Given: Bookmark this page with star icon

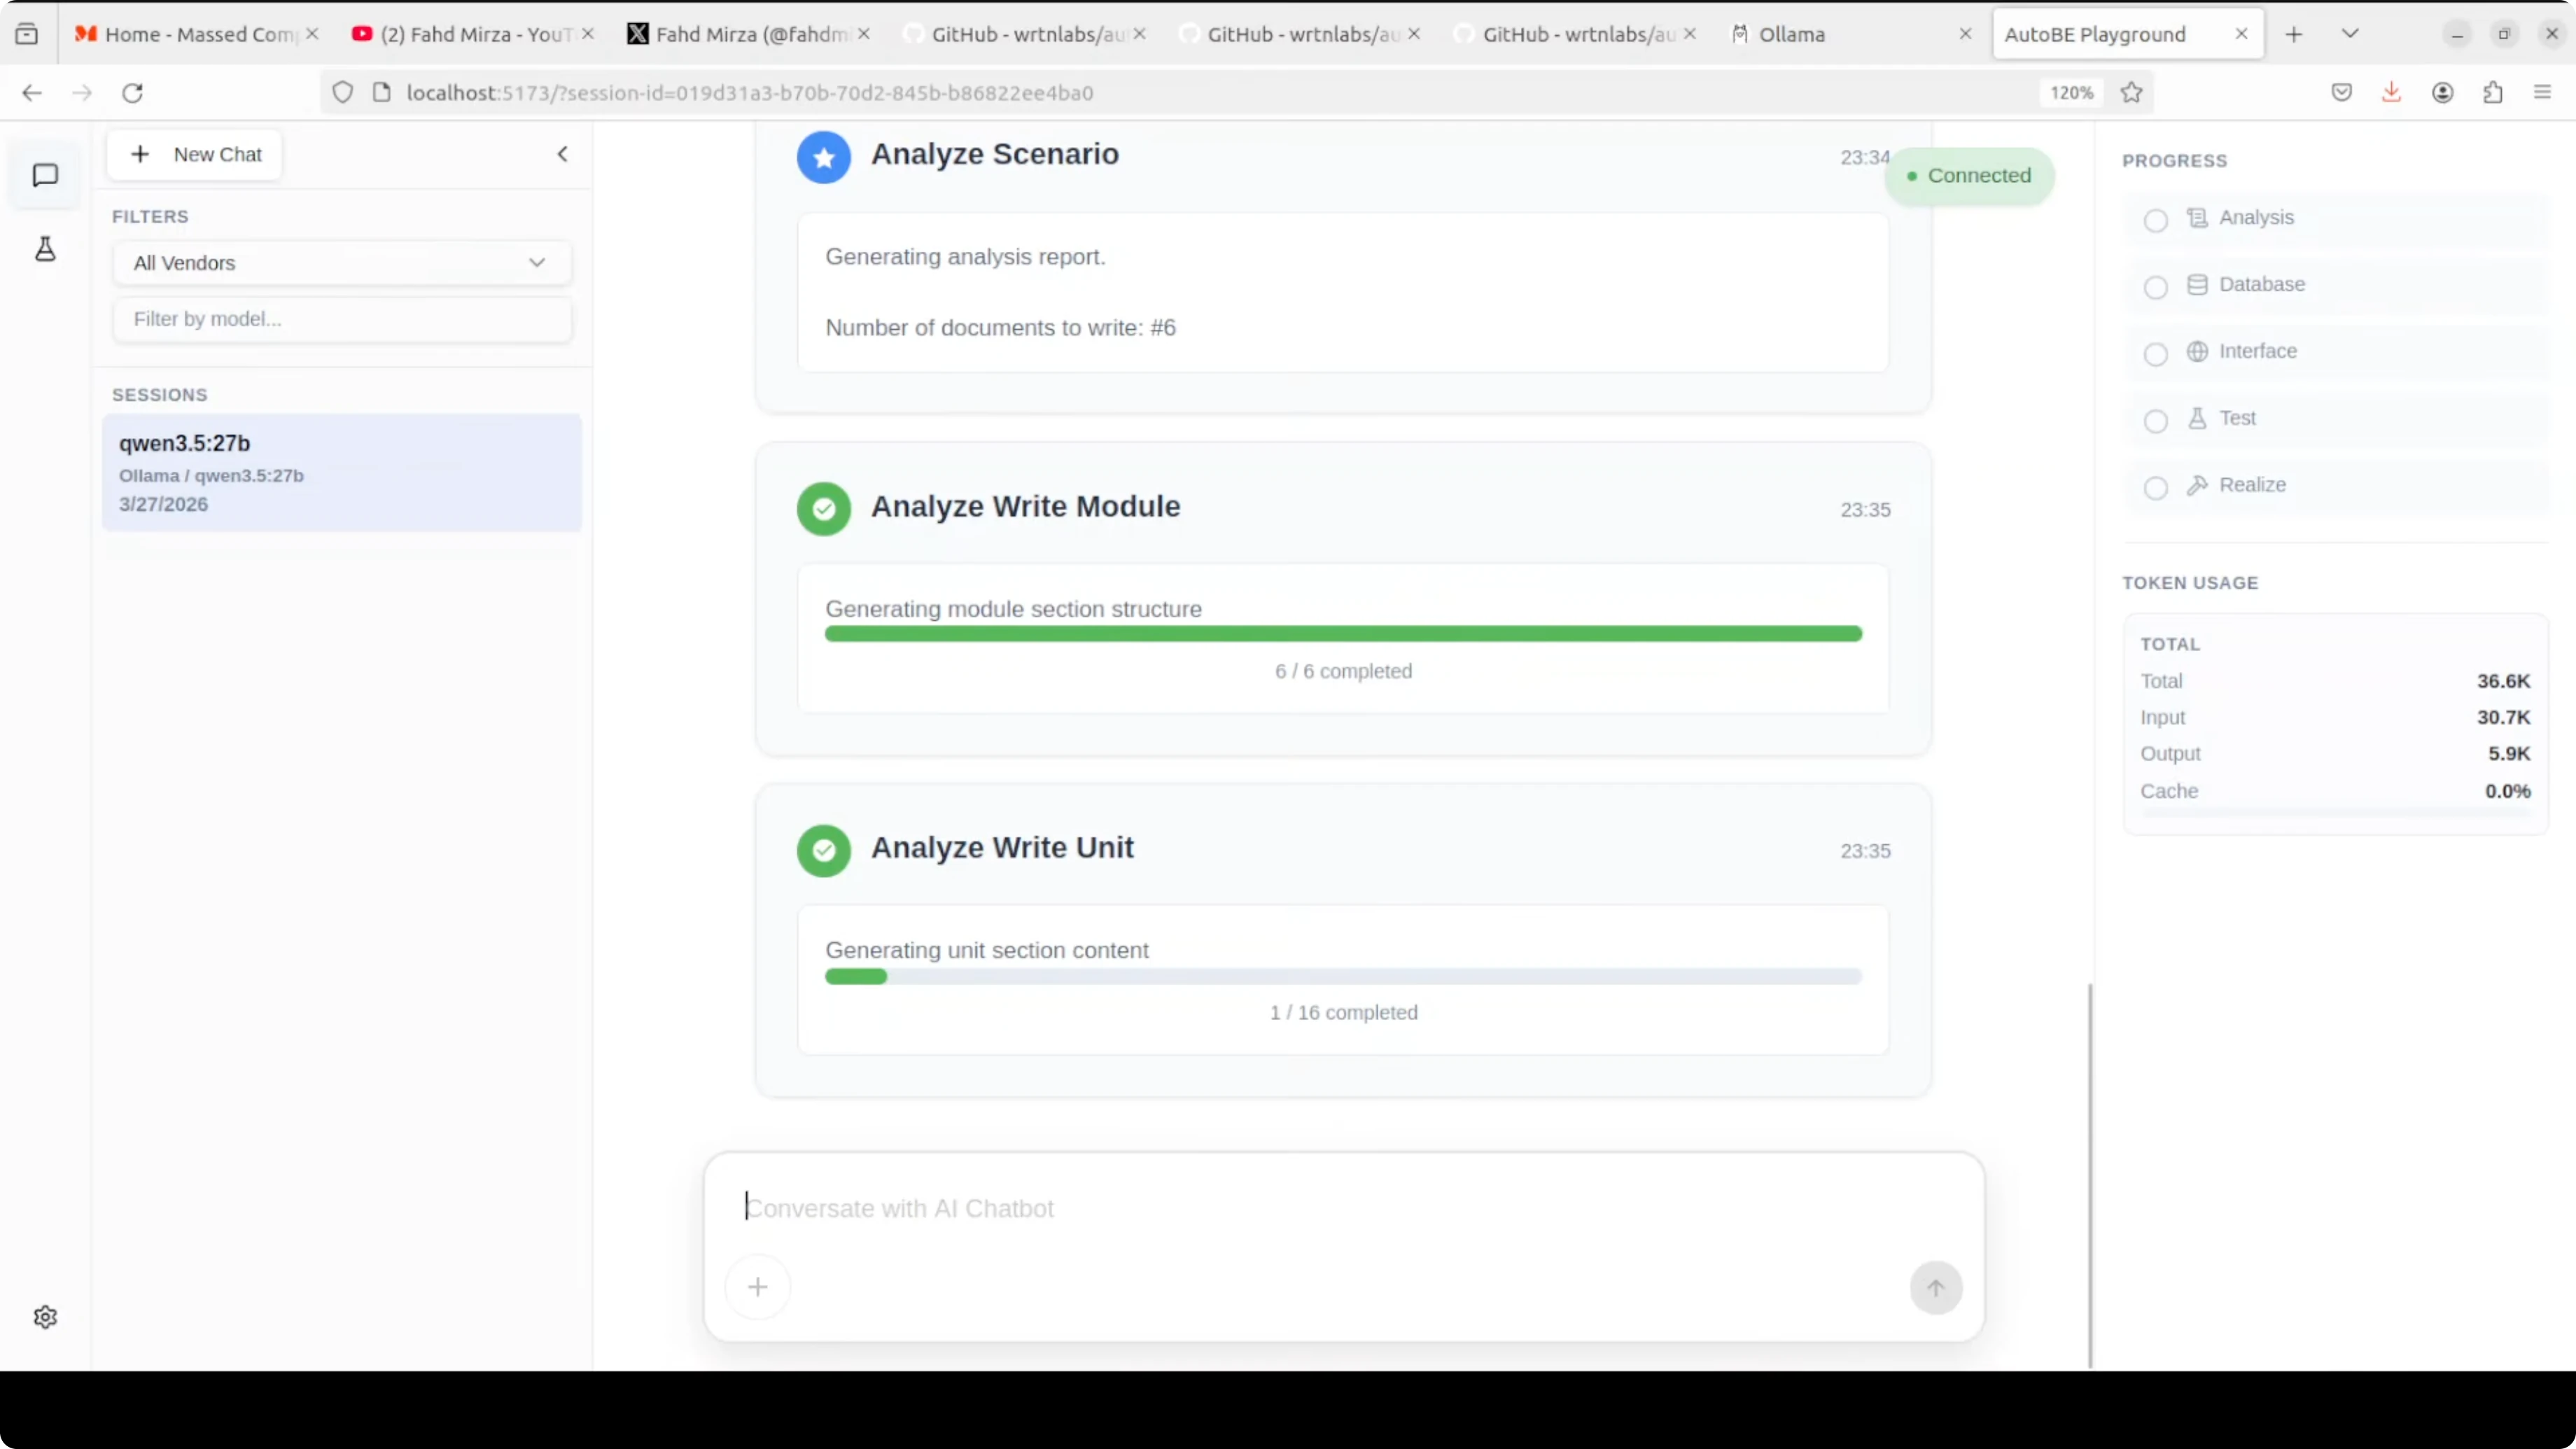Looking at the screenshot, I should coord(2131,93).
